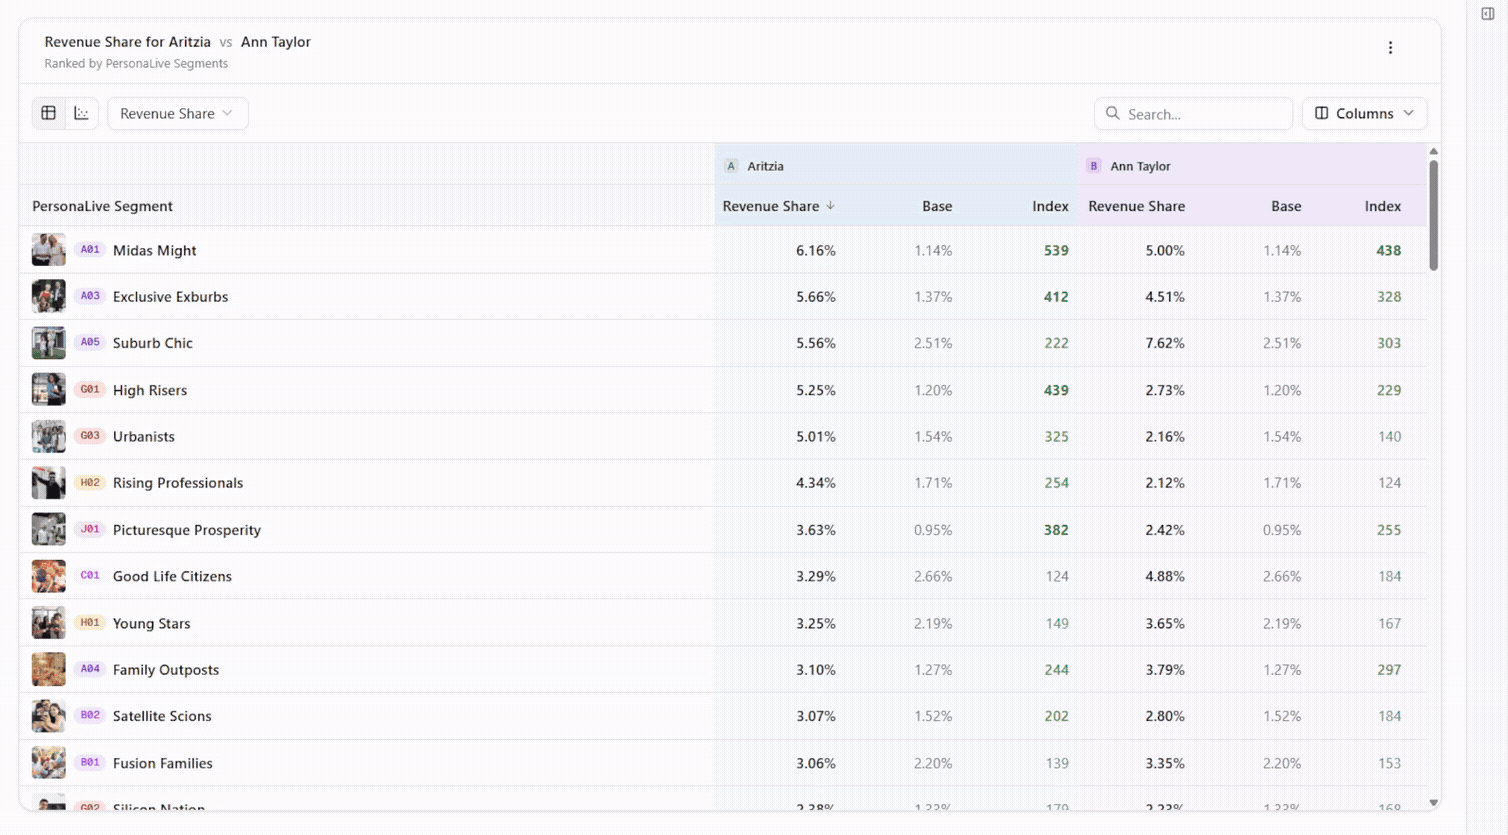Click the sidebar panel toggle icon
1508x835 pixels.
click(1487, 14)
